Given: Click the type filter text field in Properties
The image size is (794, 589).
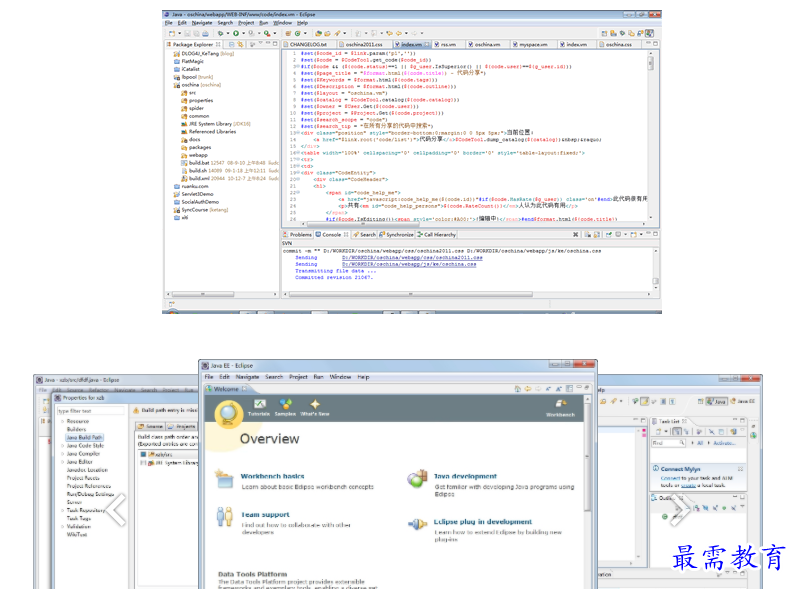Looking at the screenshot, I should [x=90, y=411].
